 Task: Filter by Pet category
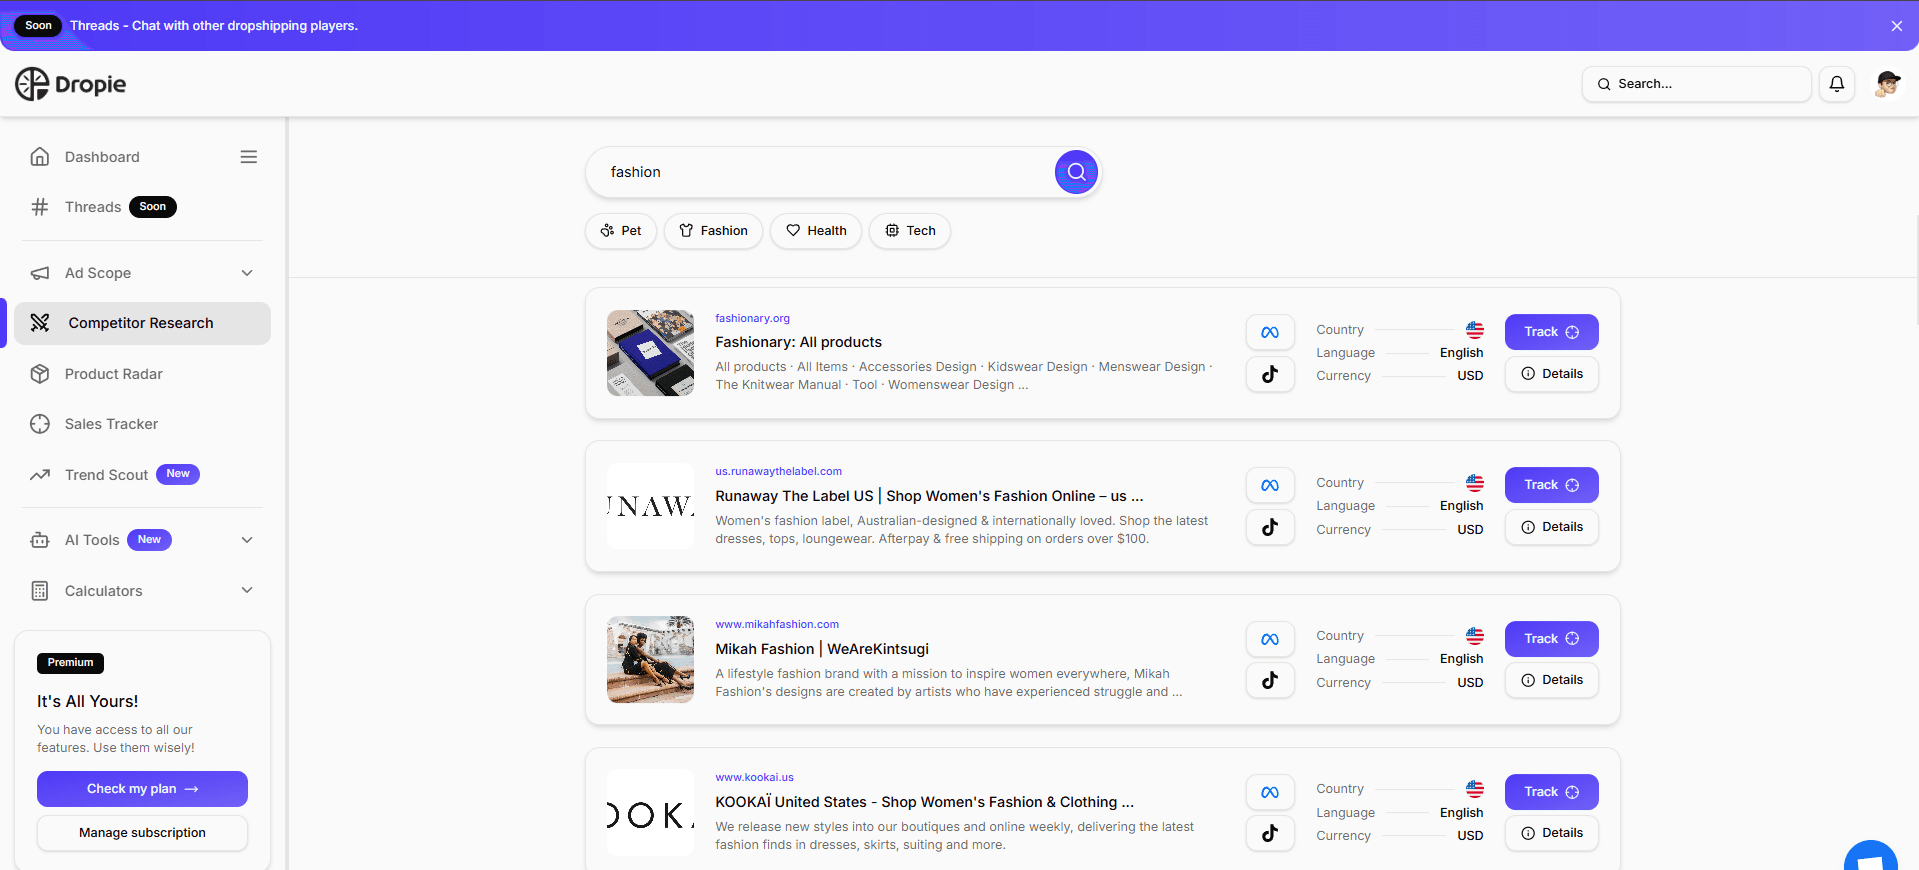621,231
